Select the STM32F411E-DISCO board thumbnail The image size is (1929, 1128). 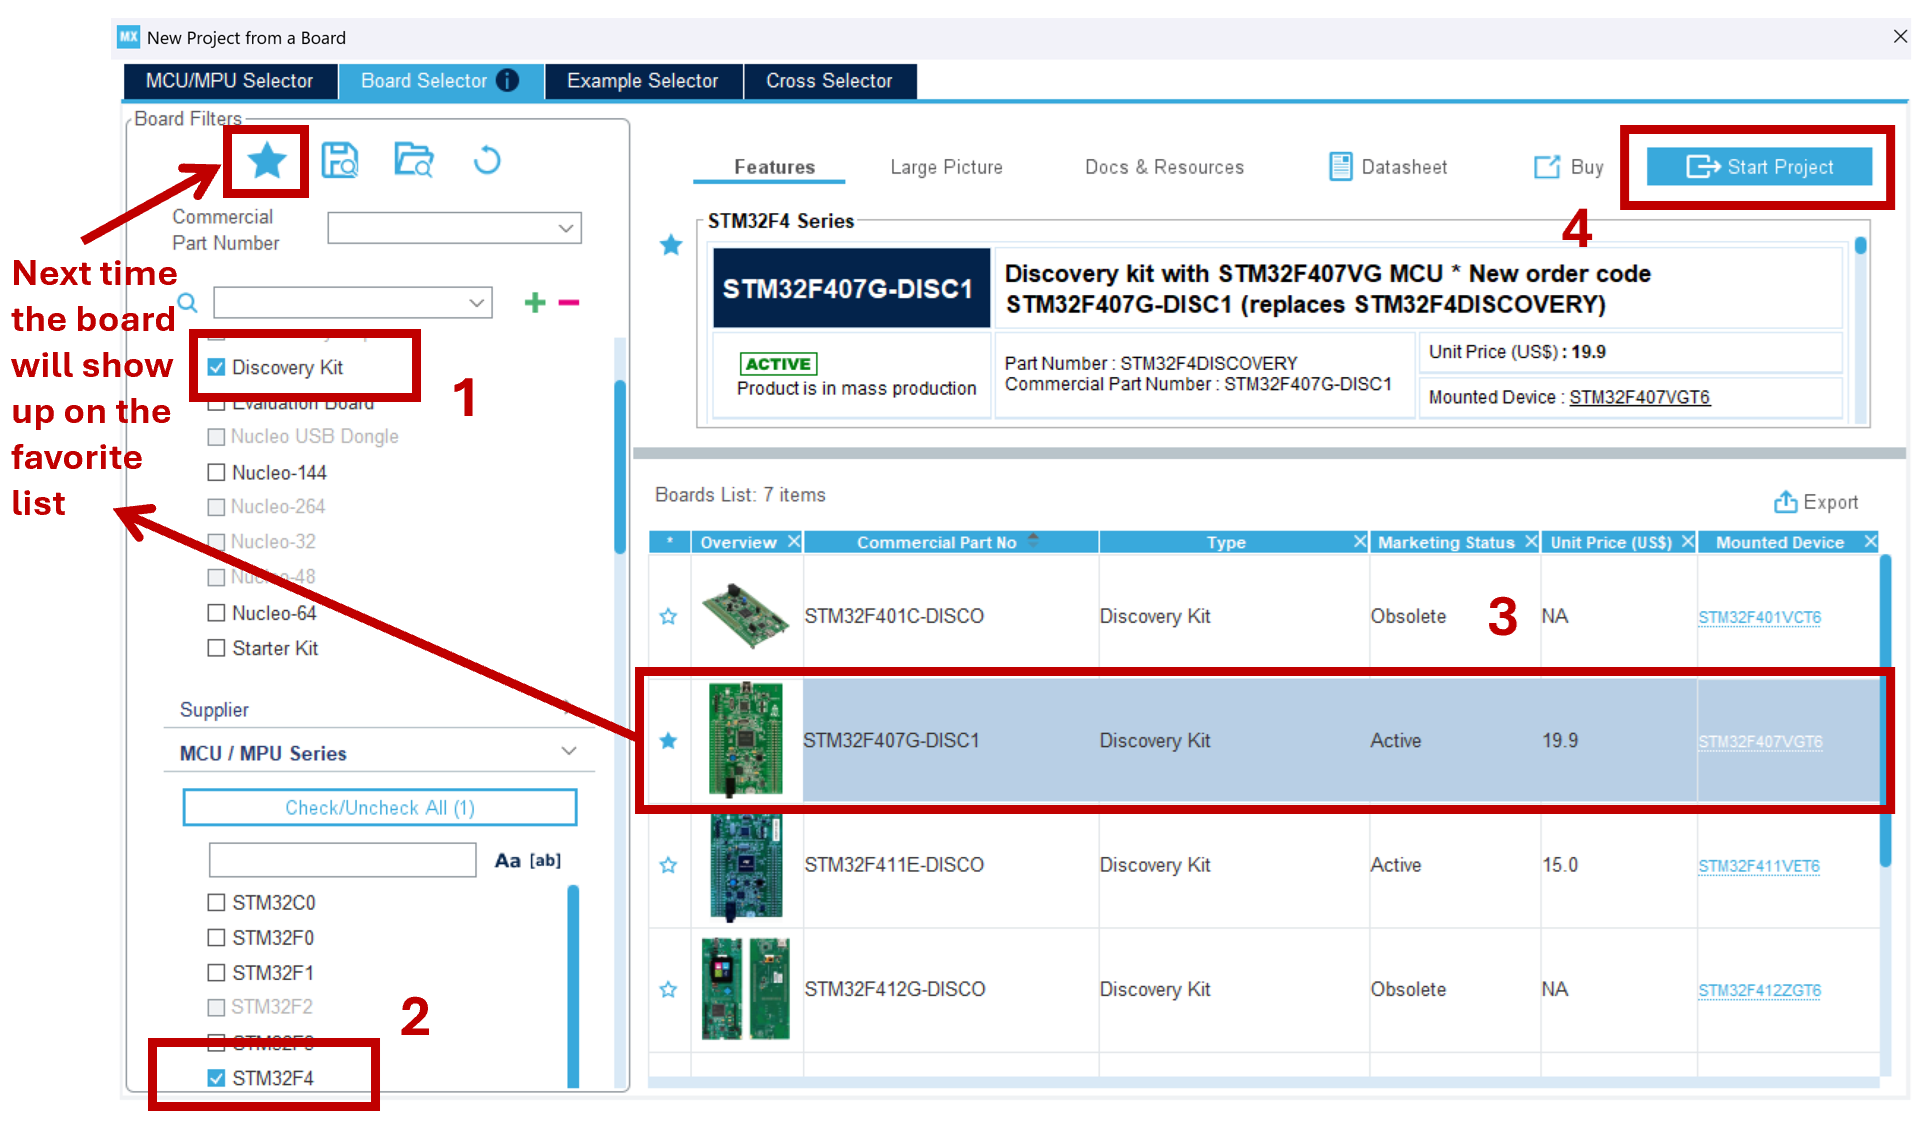pos(746,866)
